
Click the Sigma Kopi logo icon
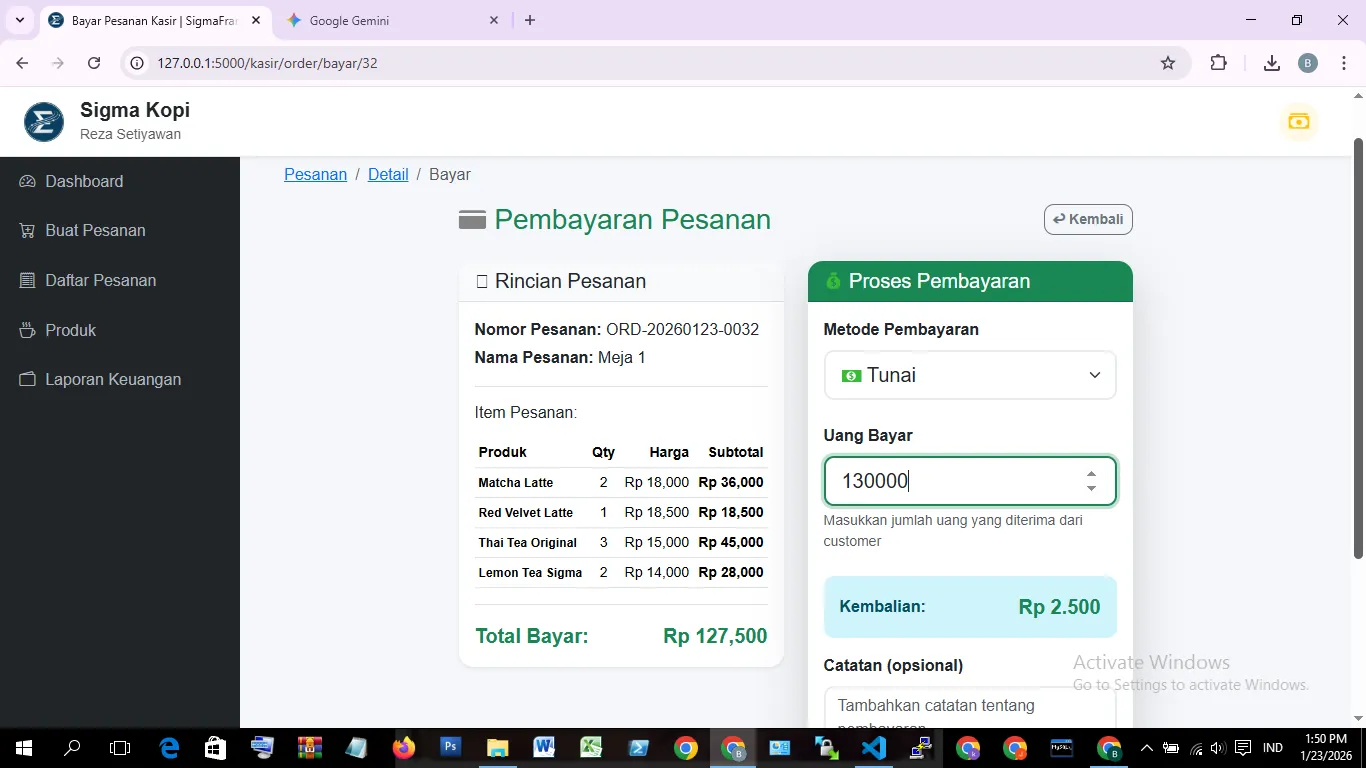(44, 122)
